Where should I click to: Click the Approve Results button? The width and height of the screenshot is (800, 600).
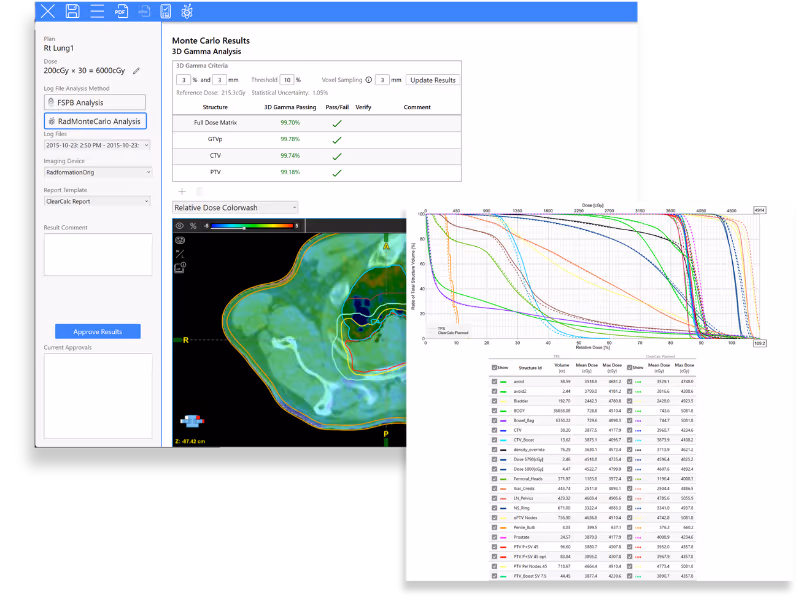pos(97,332)
